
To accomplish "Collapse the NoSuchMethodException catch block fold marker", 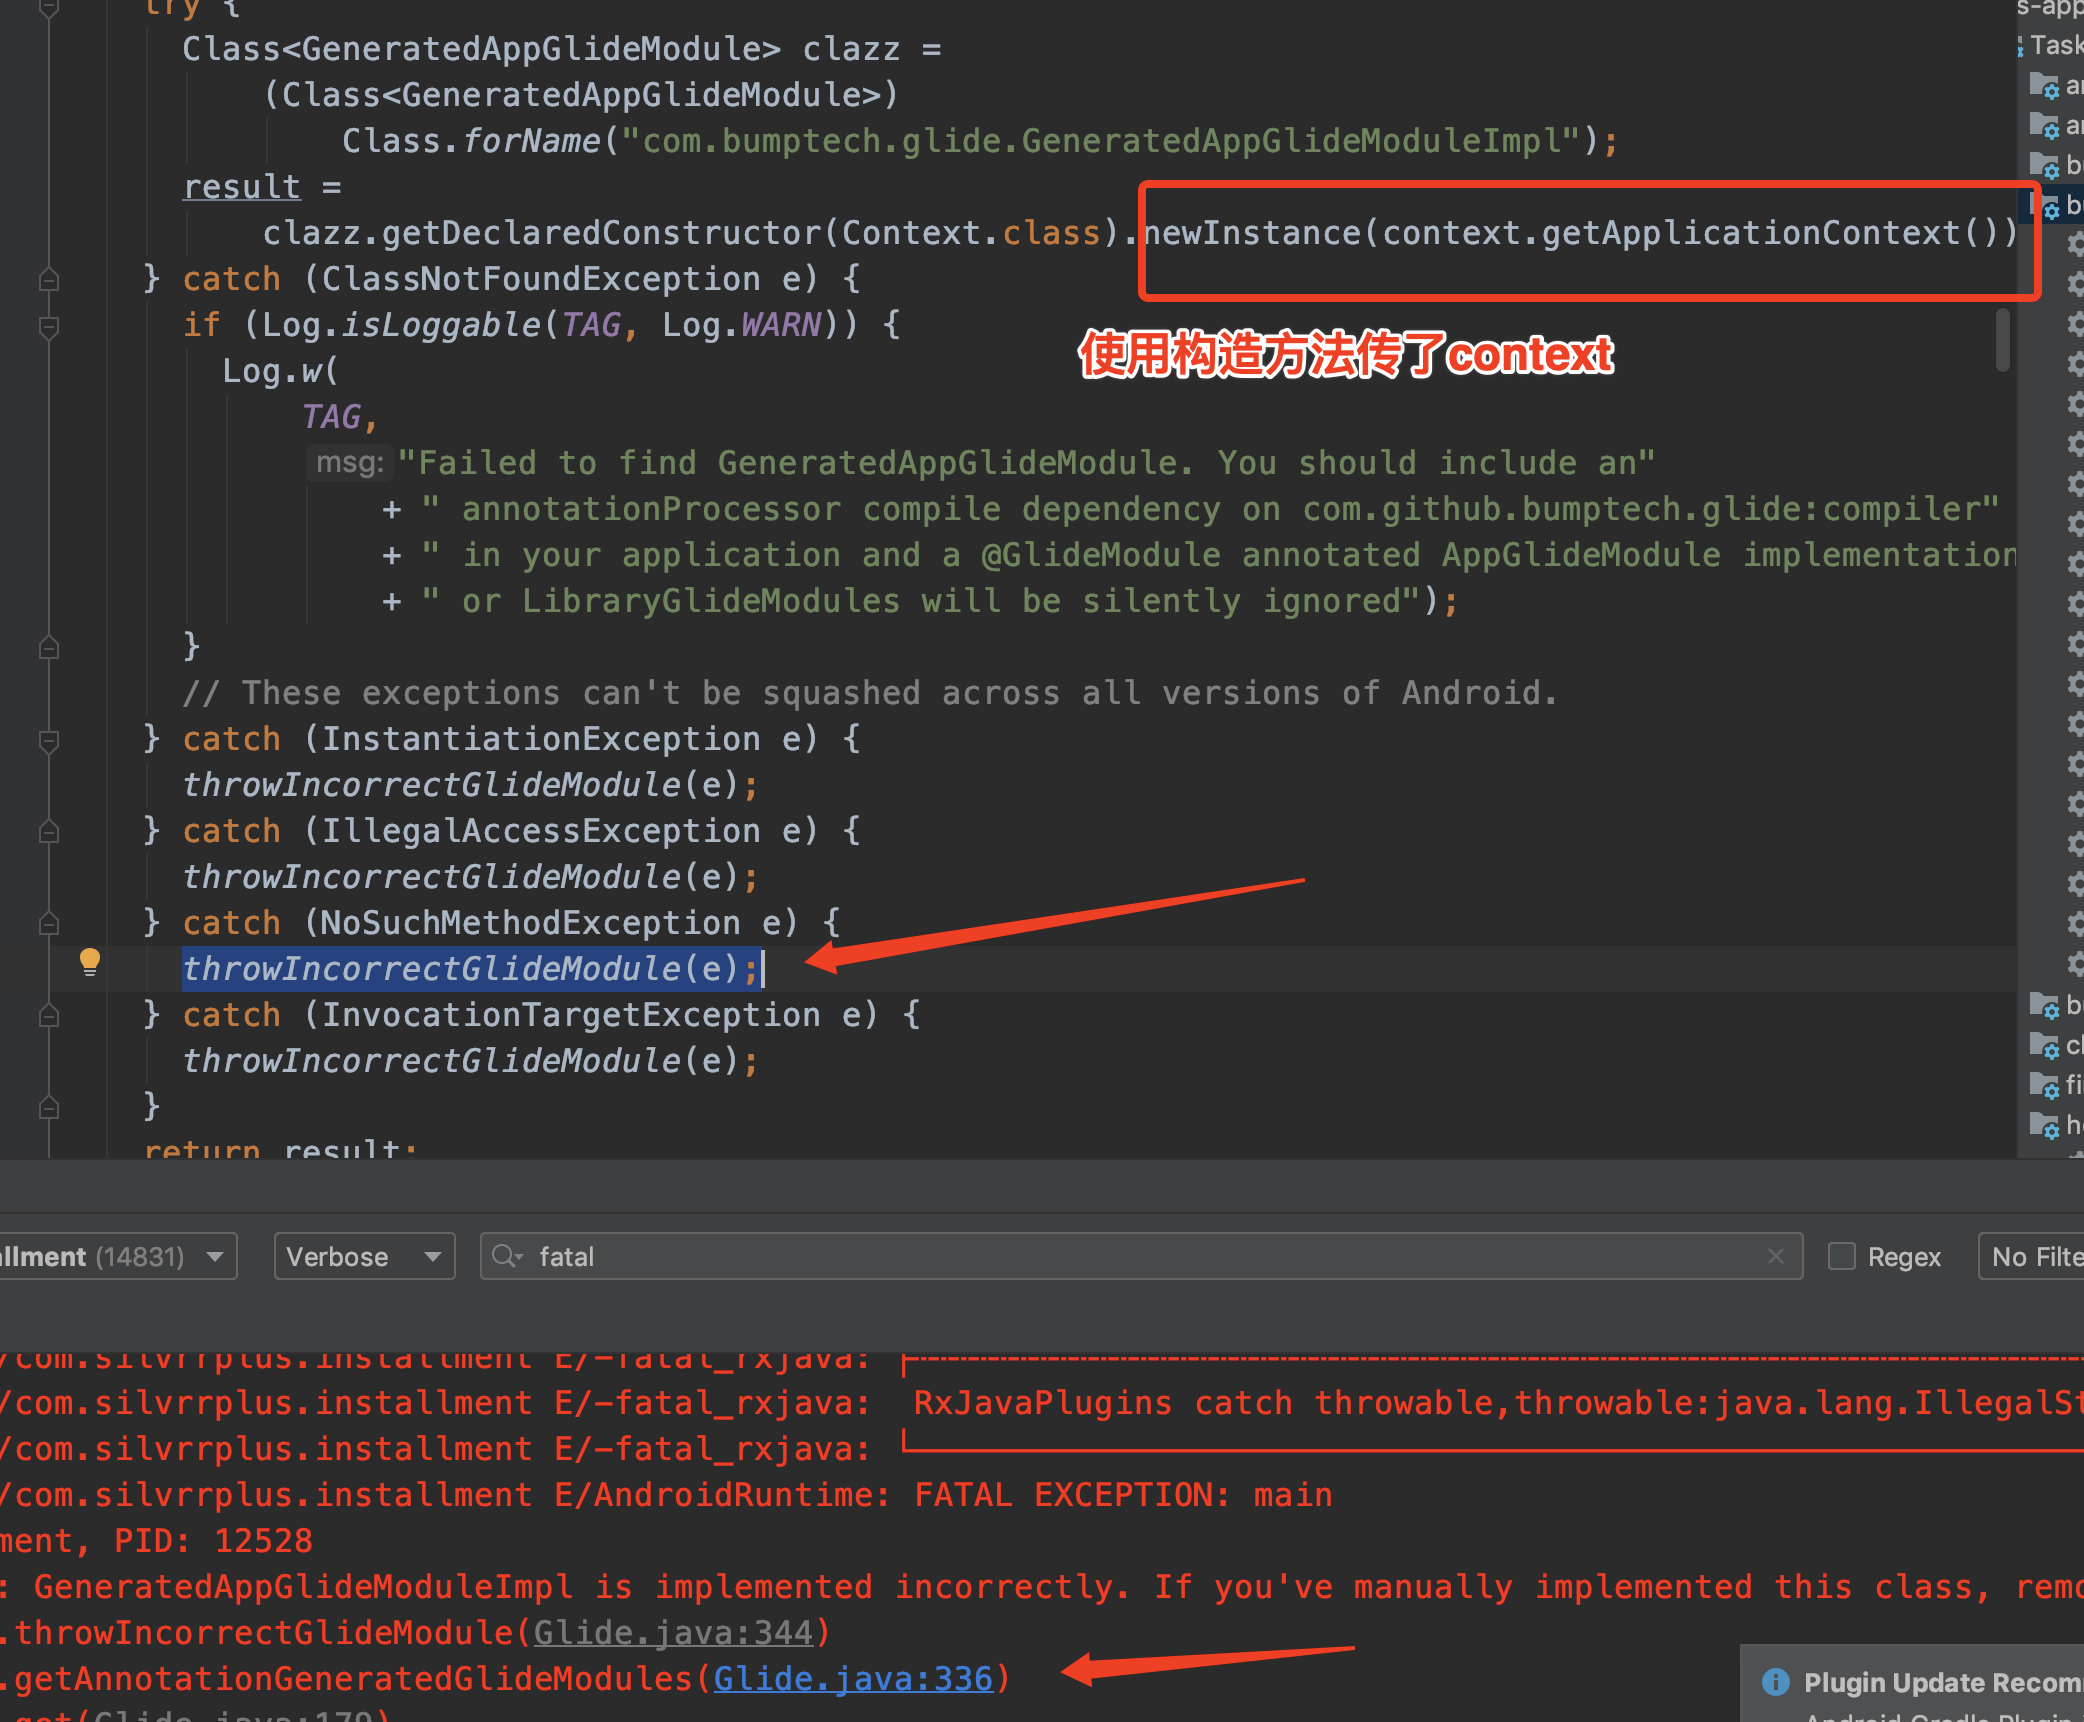I will pyautogui.click(x=47, y=922).
